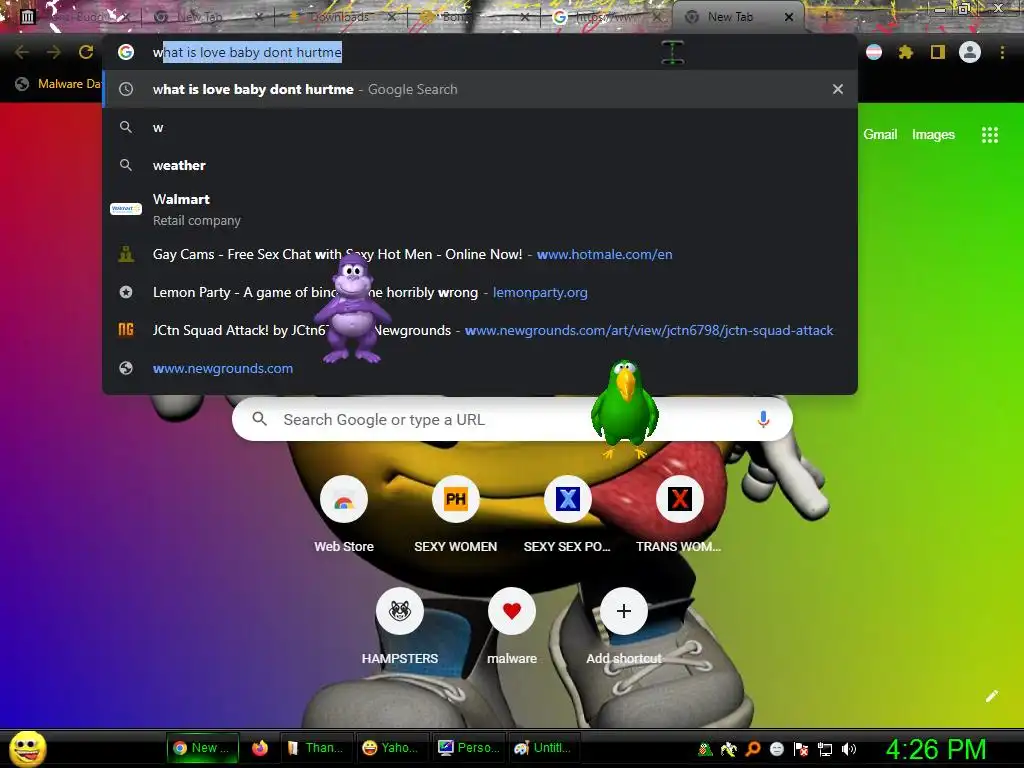The image size is (1024, 768).
Task: Click the 'Search Google or type a URL' box
Action: pos(512,419)
